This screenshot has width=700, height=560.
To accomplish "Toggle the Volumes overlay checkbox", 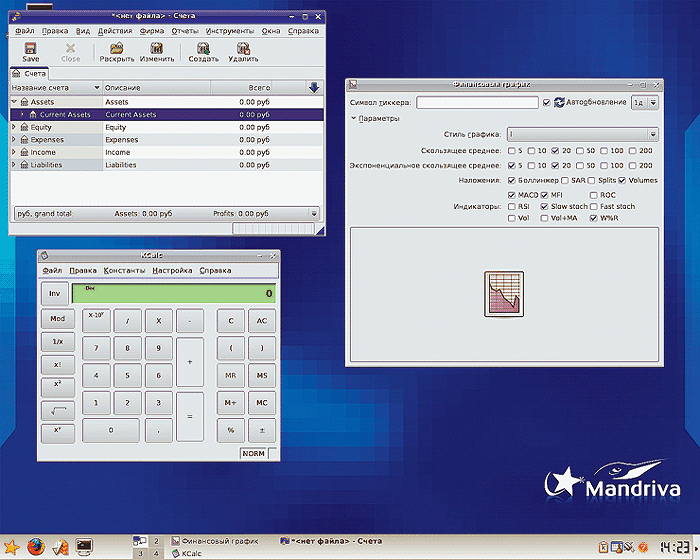I will [622, 180].
